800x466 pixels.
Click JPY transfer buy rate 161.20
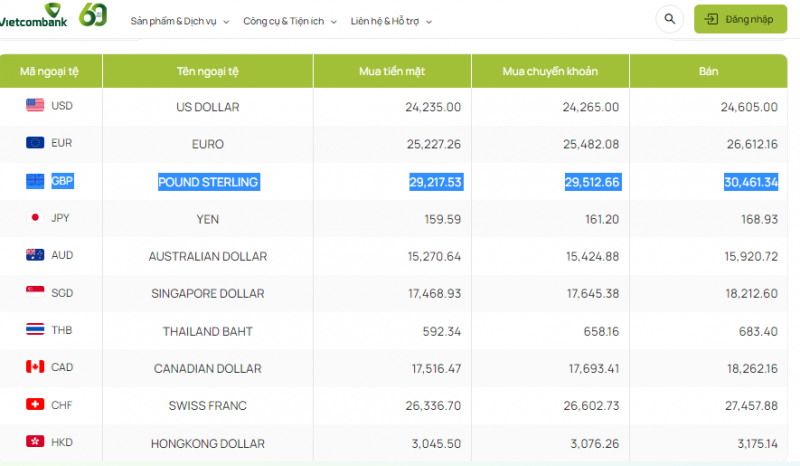click(602, 219)
